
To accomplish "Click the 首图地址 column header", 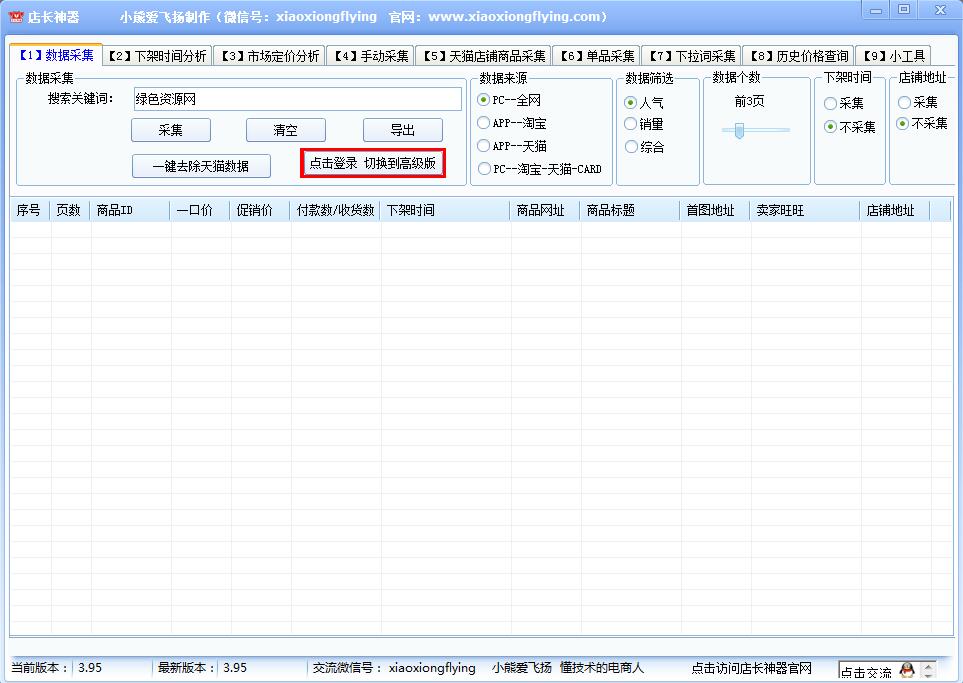I will (715, 211).
